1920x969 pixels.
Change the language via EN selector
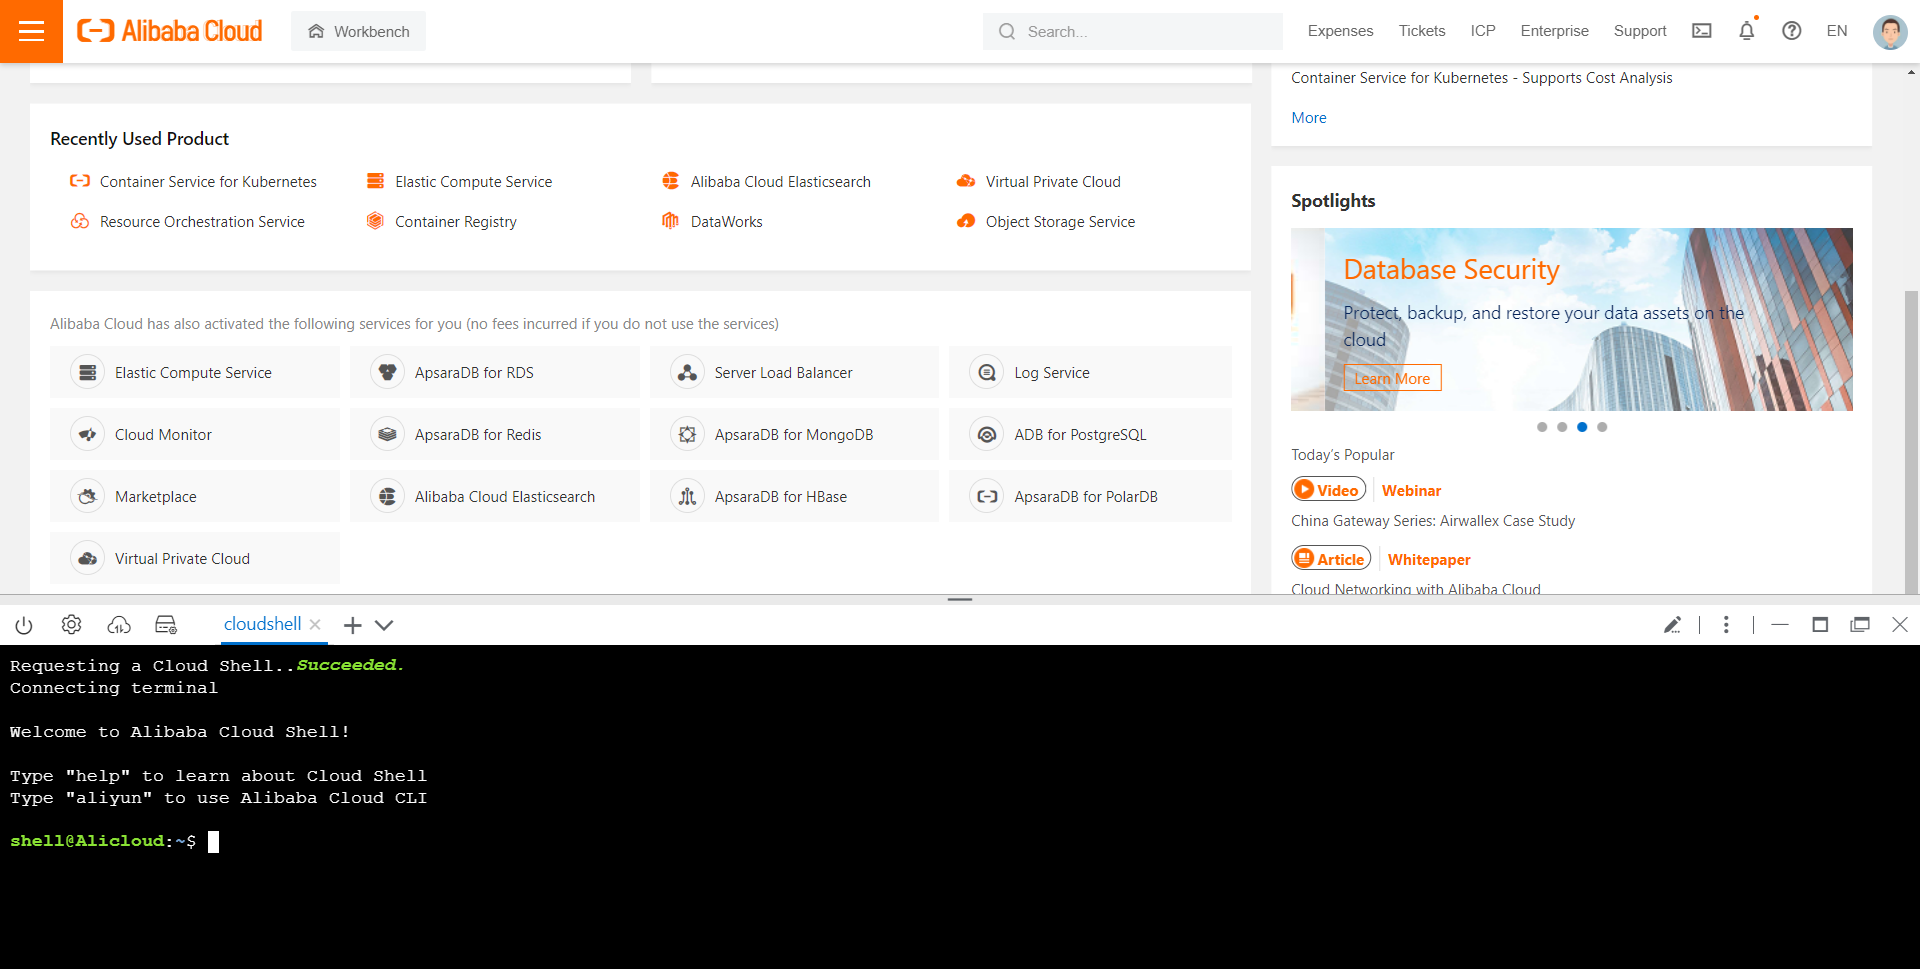coord(1836,31)
